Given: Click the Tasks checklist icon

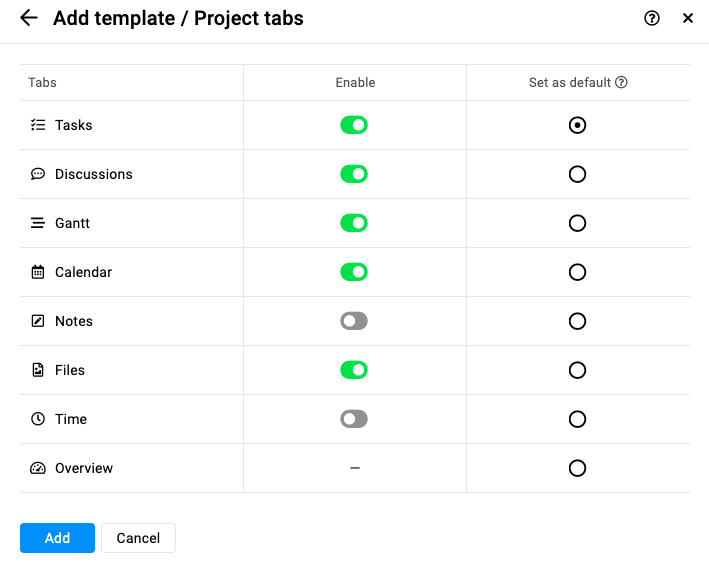Looking at the screenshot, I should (38, 125).
